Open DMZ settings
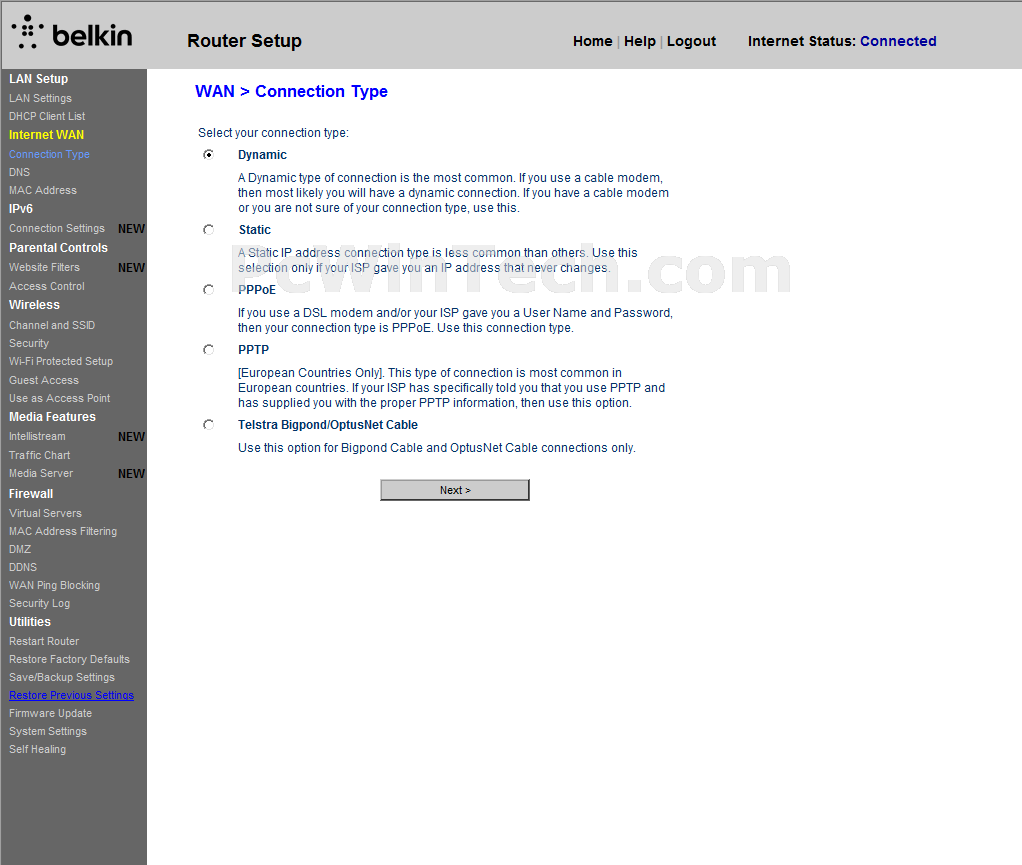1022x865 pixels. [x=20, y=550]
